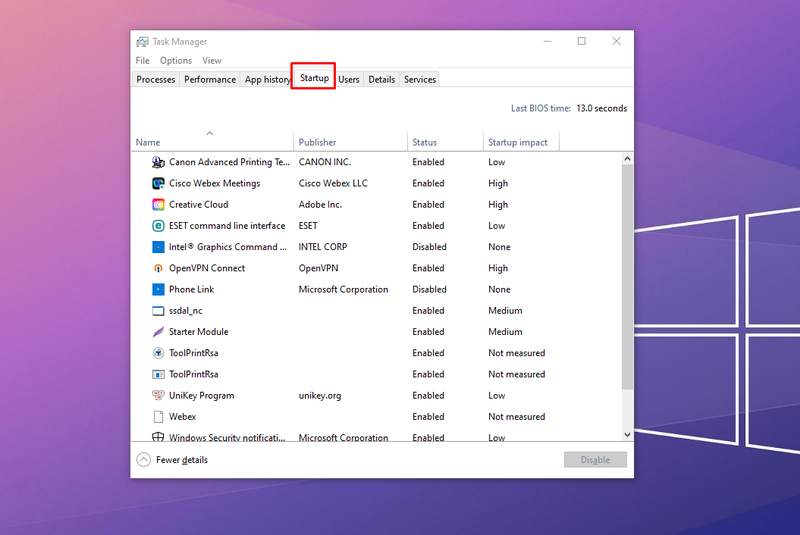Click Disabled status of Phone Link
This screenshot has height=535, width=800.
point(429,290)
